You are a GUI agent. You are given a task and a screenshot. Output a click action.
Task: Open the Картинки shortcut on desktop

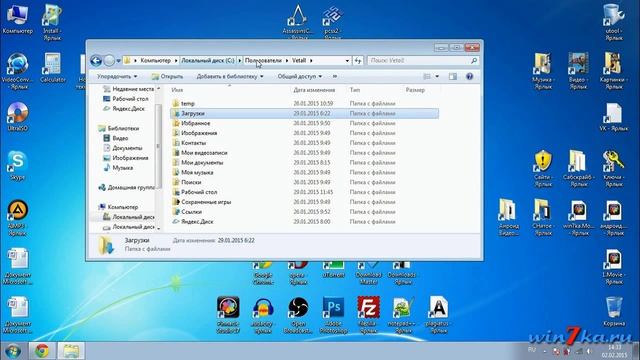[x=613, y=71]
